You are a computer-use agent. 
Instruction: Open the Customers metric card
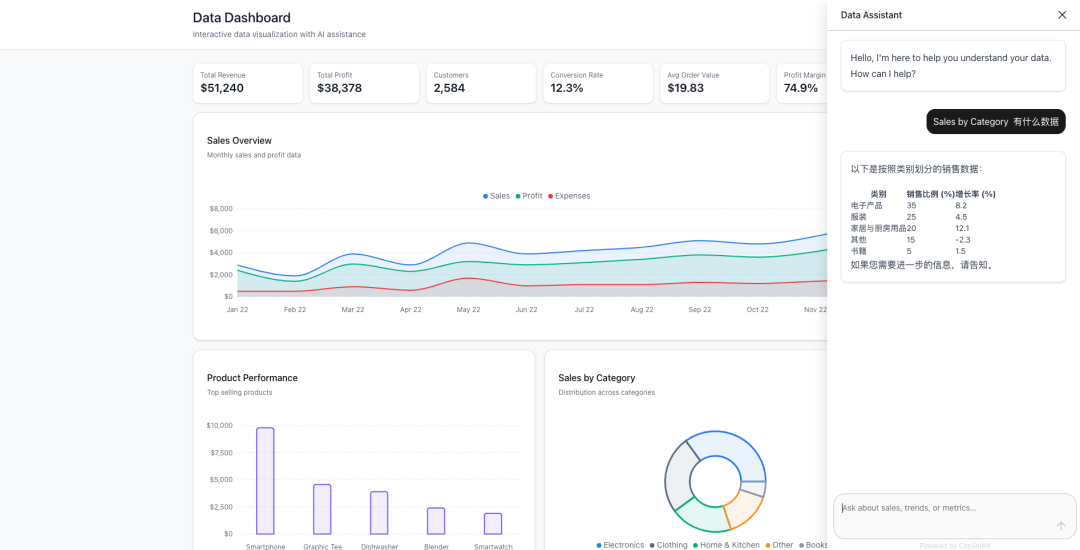point(481,83)
